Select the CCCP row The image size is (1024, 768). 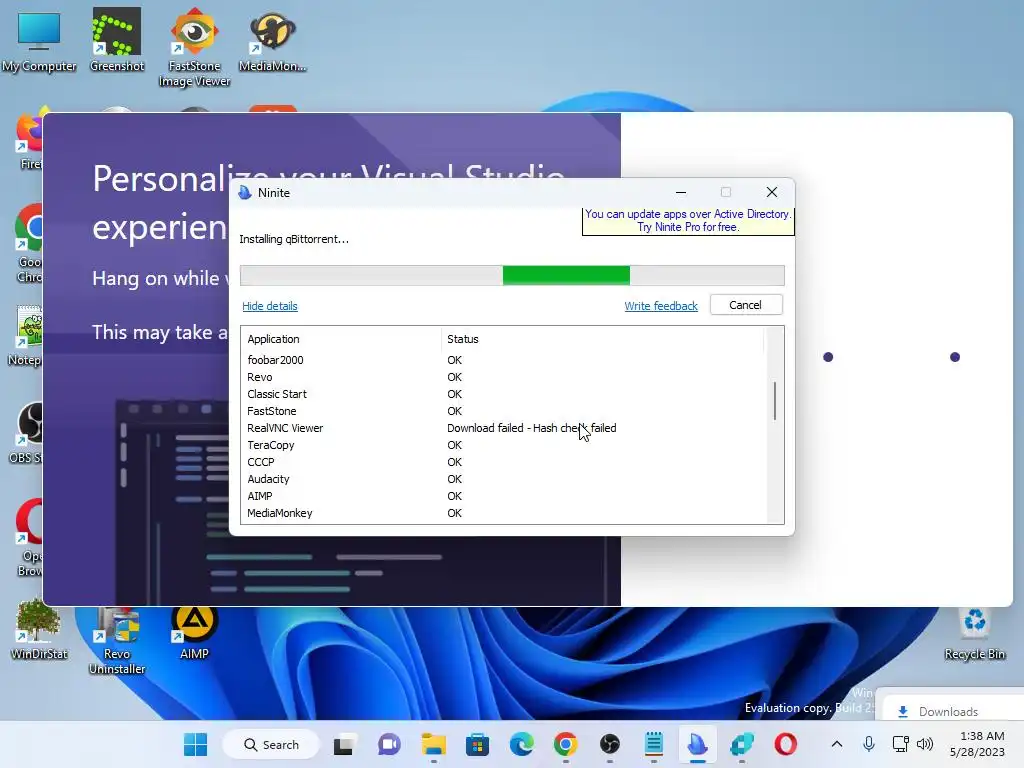tap(503, 462)
